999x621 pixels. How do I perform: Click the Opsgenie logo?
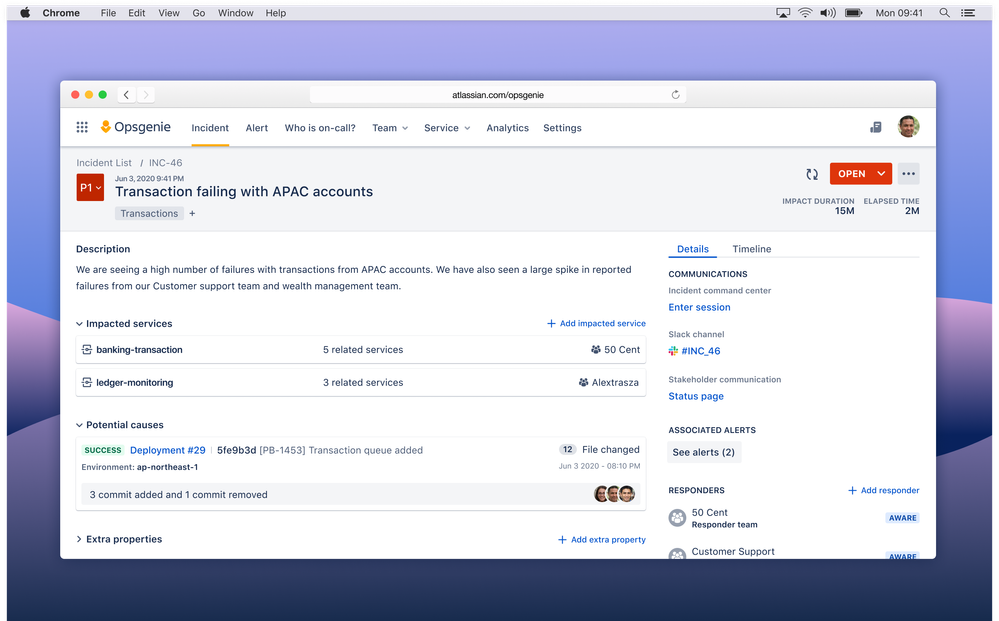pos(136,127)
